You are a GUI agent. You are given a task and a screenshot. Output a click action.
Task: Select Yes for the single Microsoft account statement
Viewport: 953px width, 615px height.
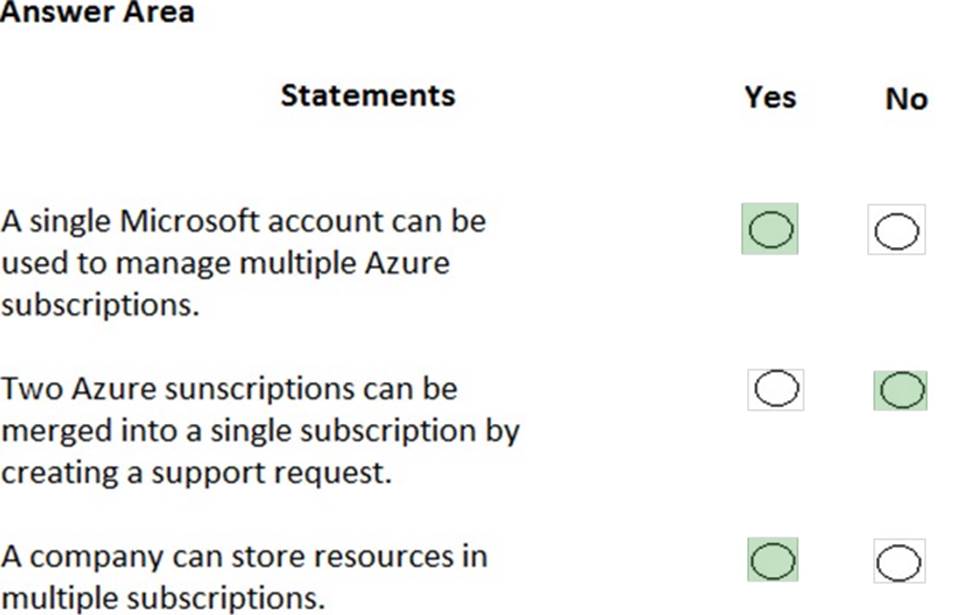coord(769,230)
